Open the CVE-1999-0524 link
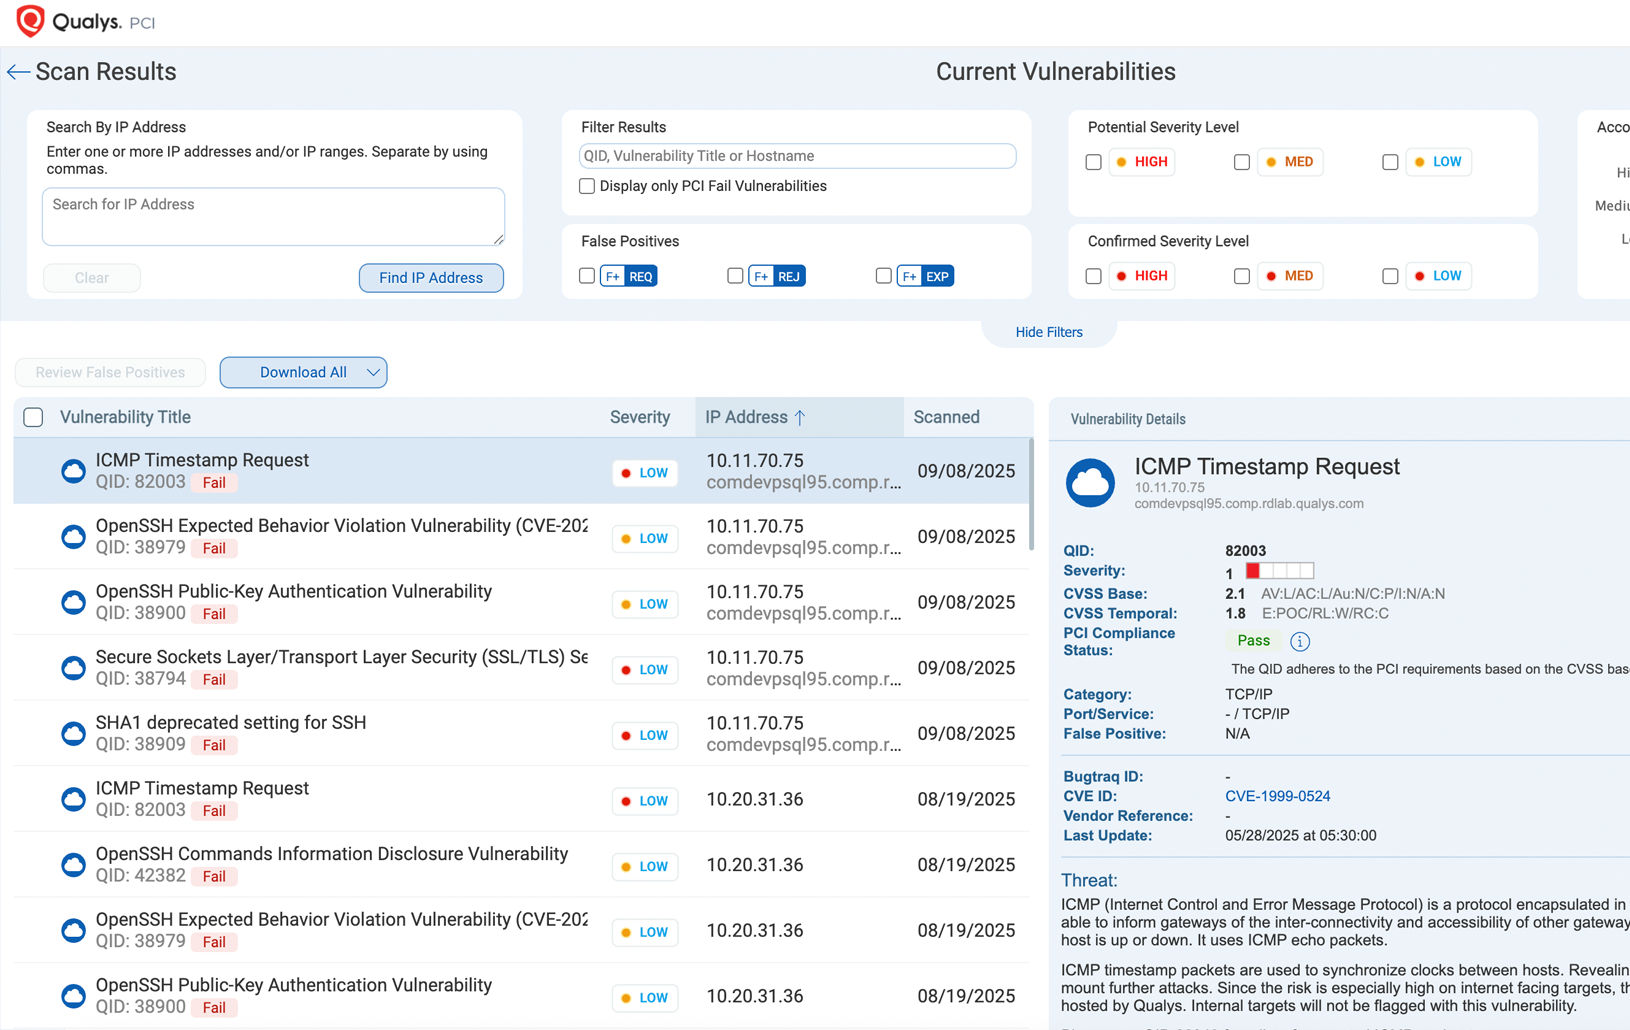The width and height of the screenshot is (1630, 1030). [x=1277, y=796]
